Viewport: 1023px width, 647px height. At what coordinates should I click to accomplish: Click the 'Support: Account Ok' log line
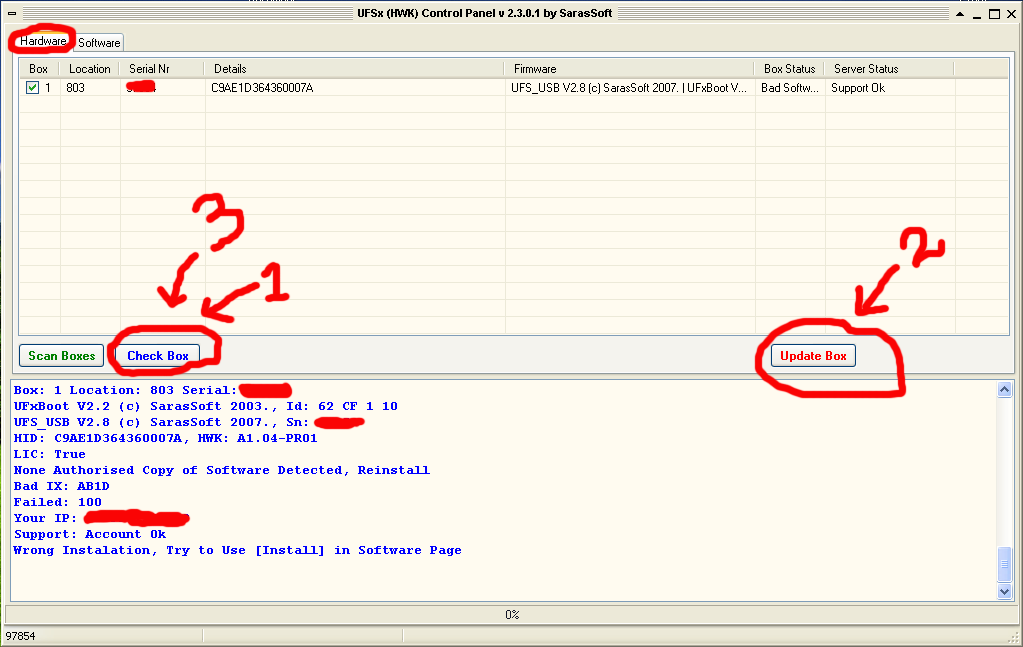point(90,534)
